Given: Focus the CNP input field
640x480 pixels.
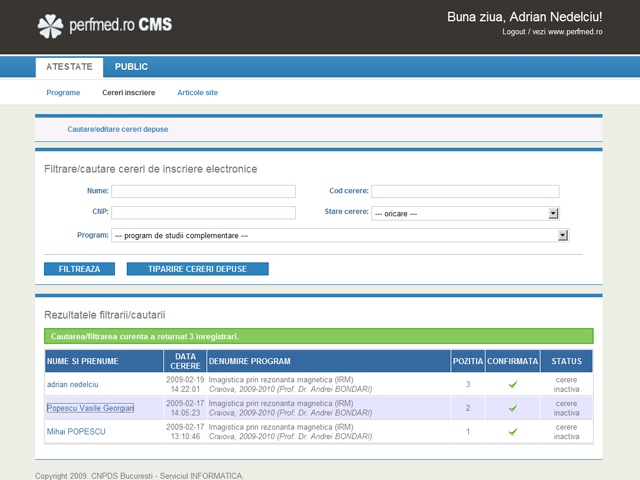Looking at the screenshot, I should click(x=203, y=213).
